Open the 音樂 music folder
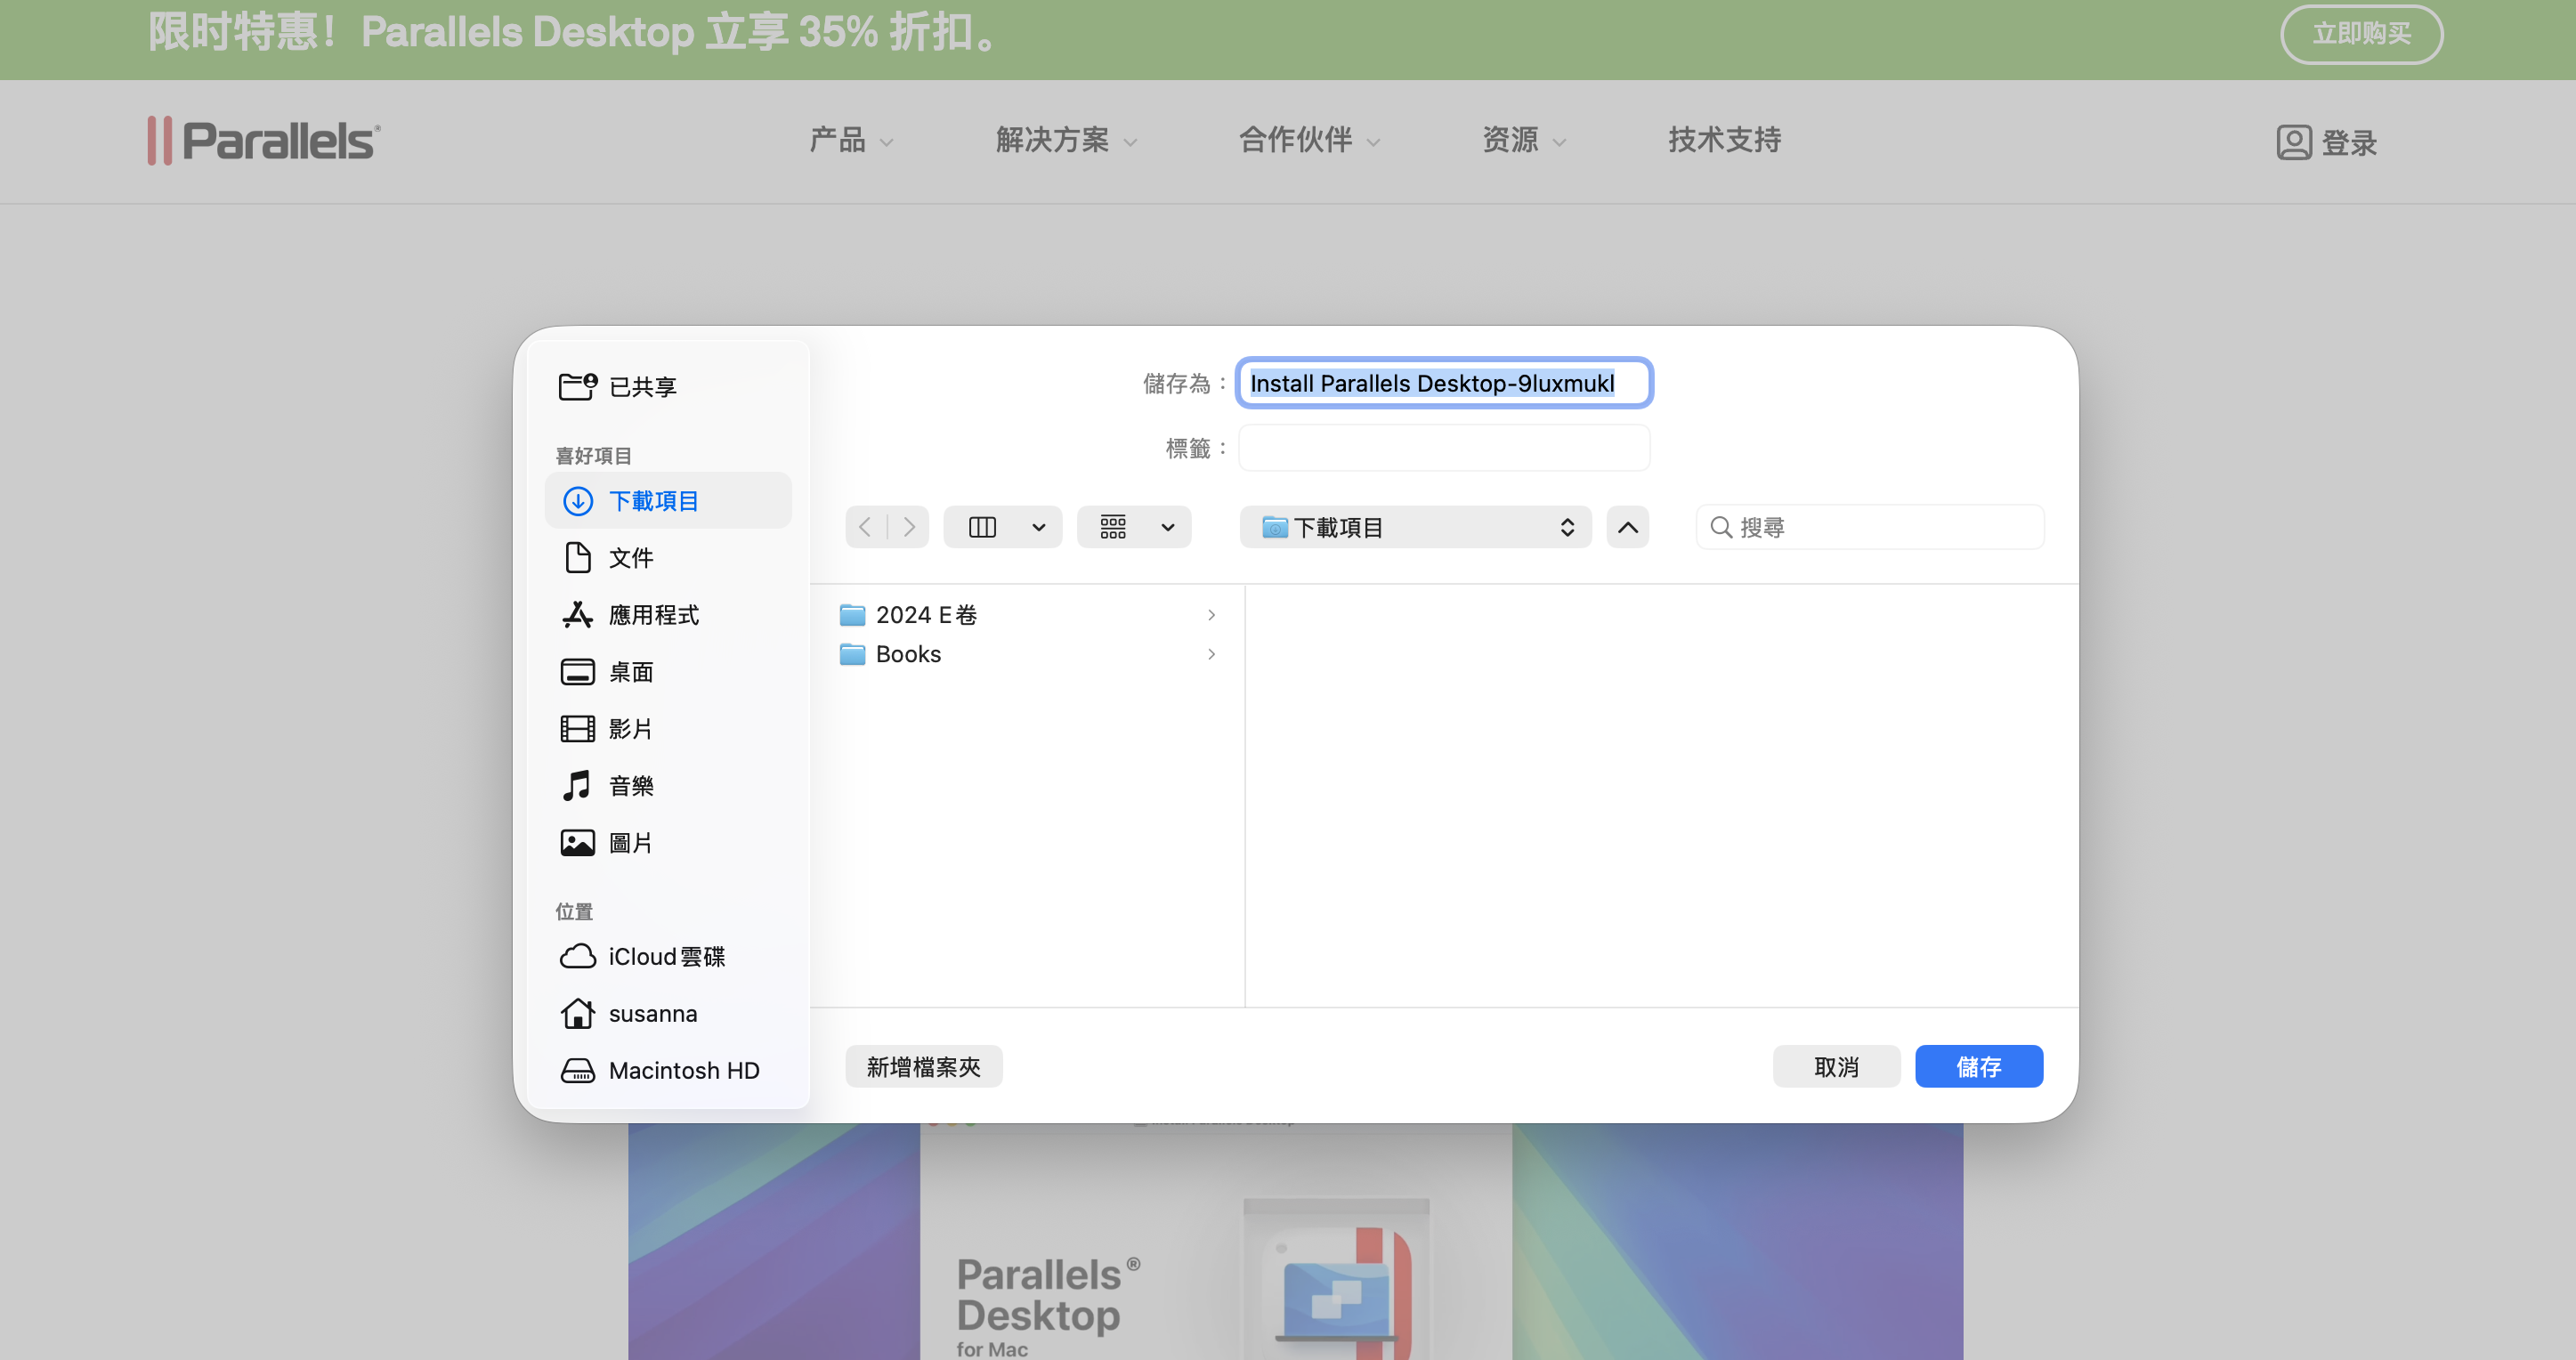Screen dimensions: 2576x1360 [630, 786]
